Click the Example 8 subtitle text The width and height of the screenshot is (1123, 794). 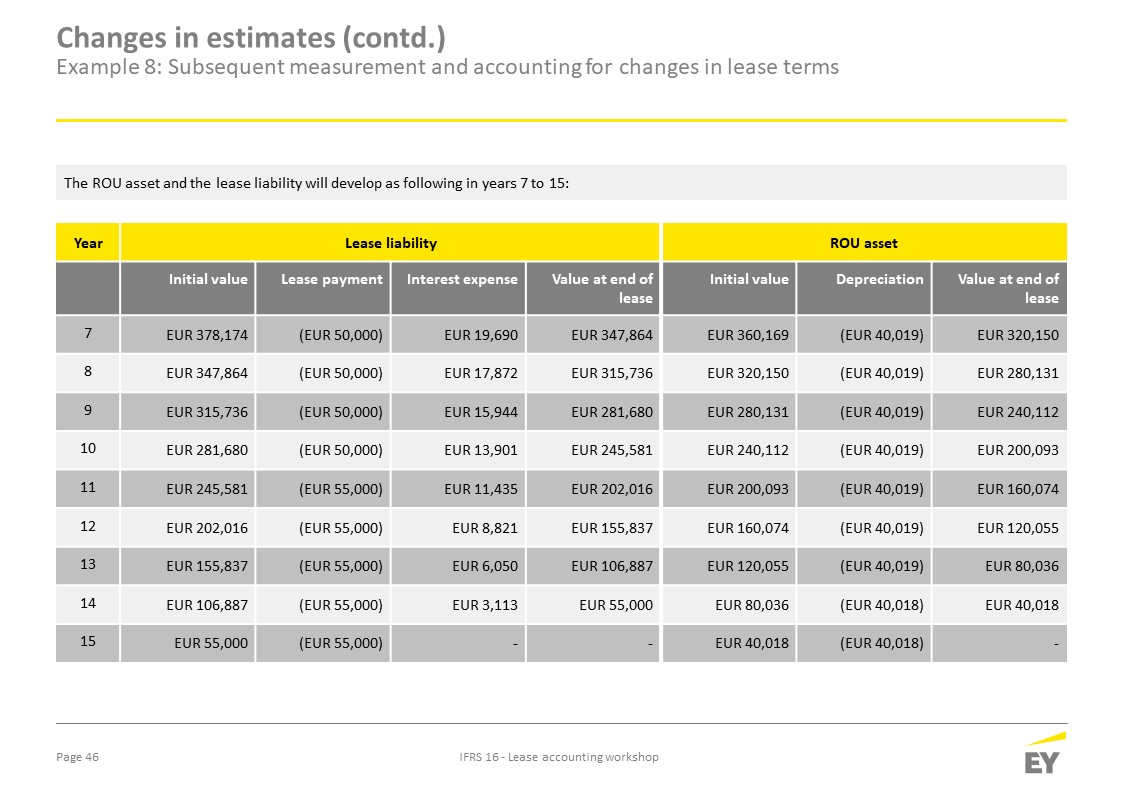point(448,67)
